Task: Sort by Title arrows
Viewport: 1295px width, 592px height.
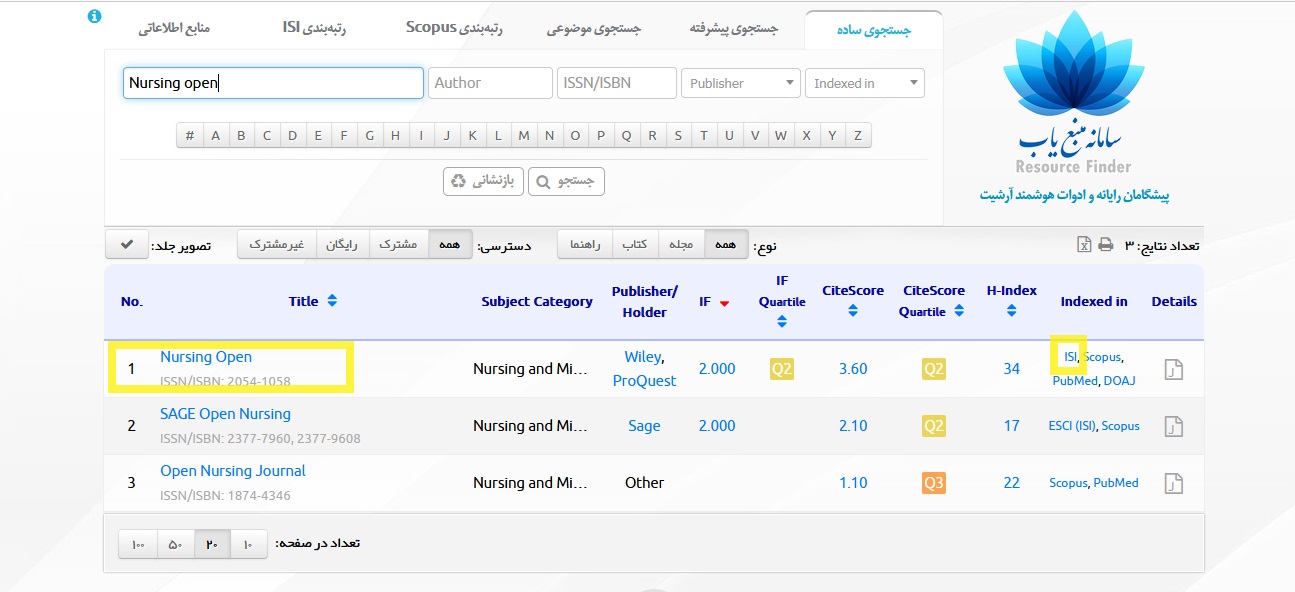Action: point(332,301)
